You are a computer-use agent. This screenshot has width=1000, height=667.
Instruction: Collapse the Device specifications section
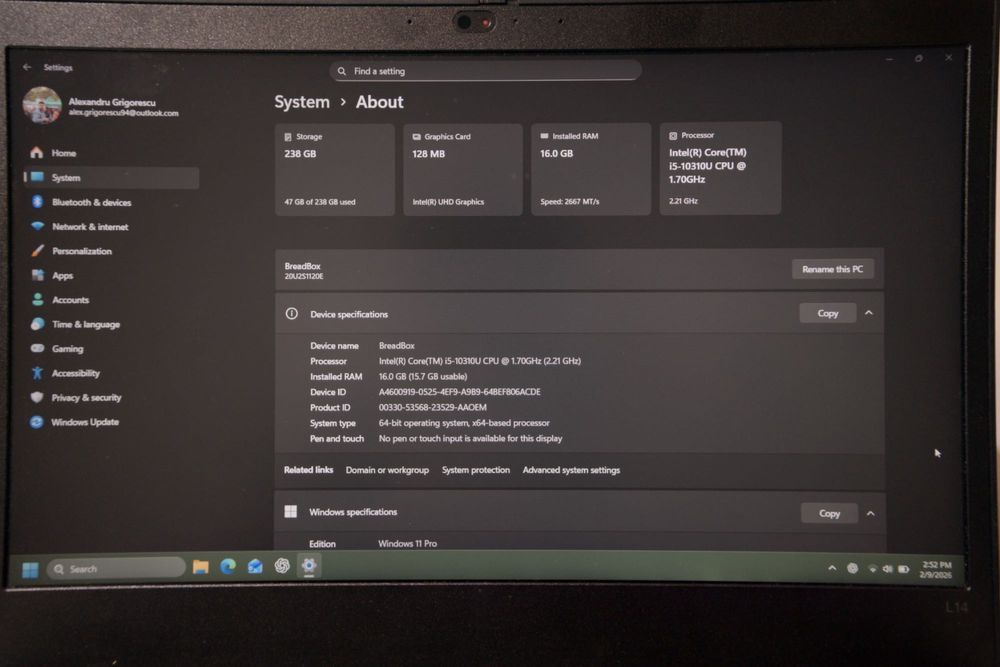869,313
